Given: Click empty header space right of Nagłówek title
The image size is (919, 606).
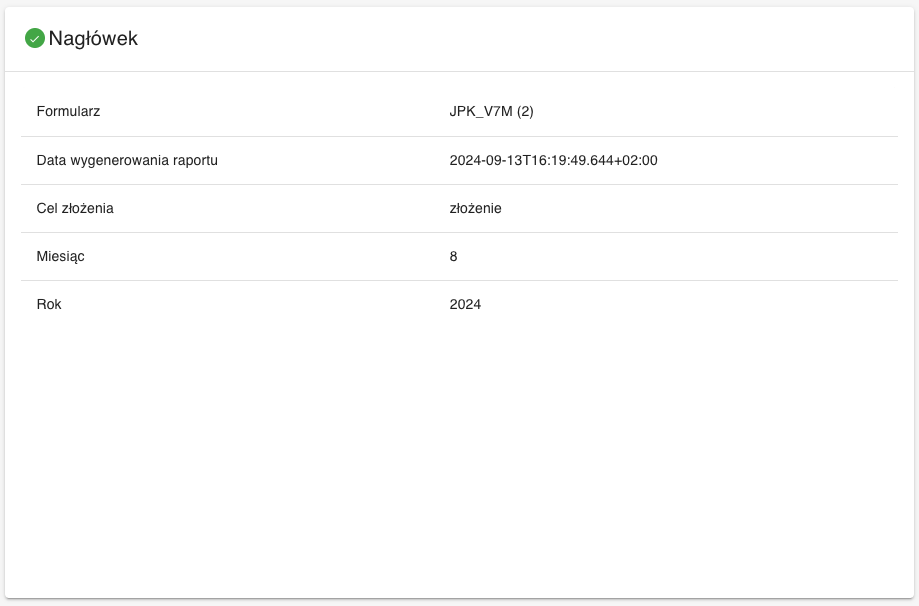Looking at the screenshot, I should (500, 39).
